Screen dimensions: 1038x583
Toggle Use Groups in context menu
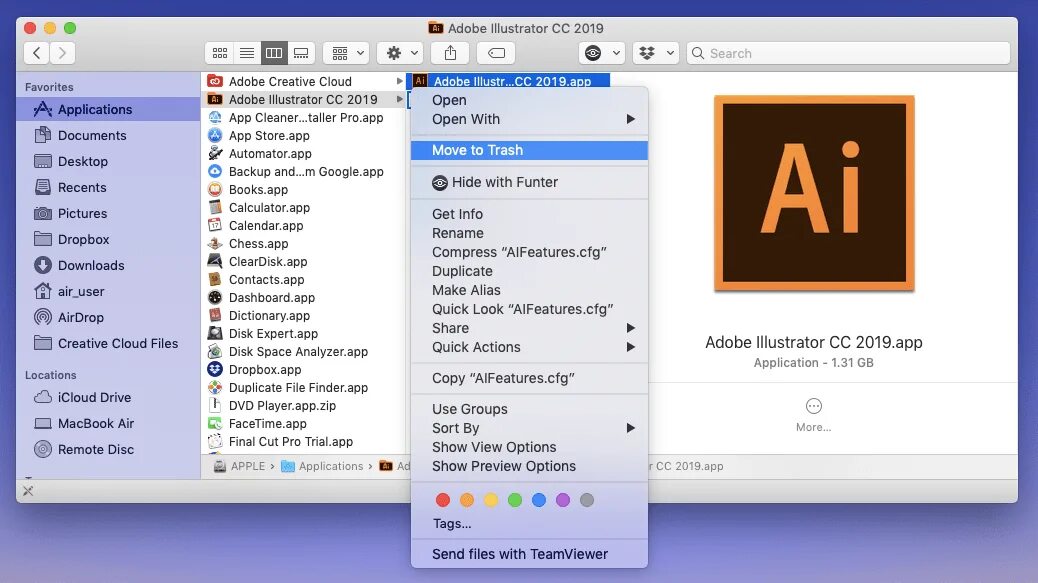click(529, 409)
